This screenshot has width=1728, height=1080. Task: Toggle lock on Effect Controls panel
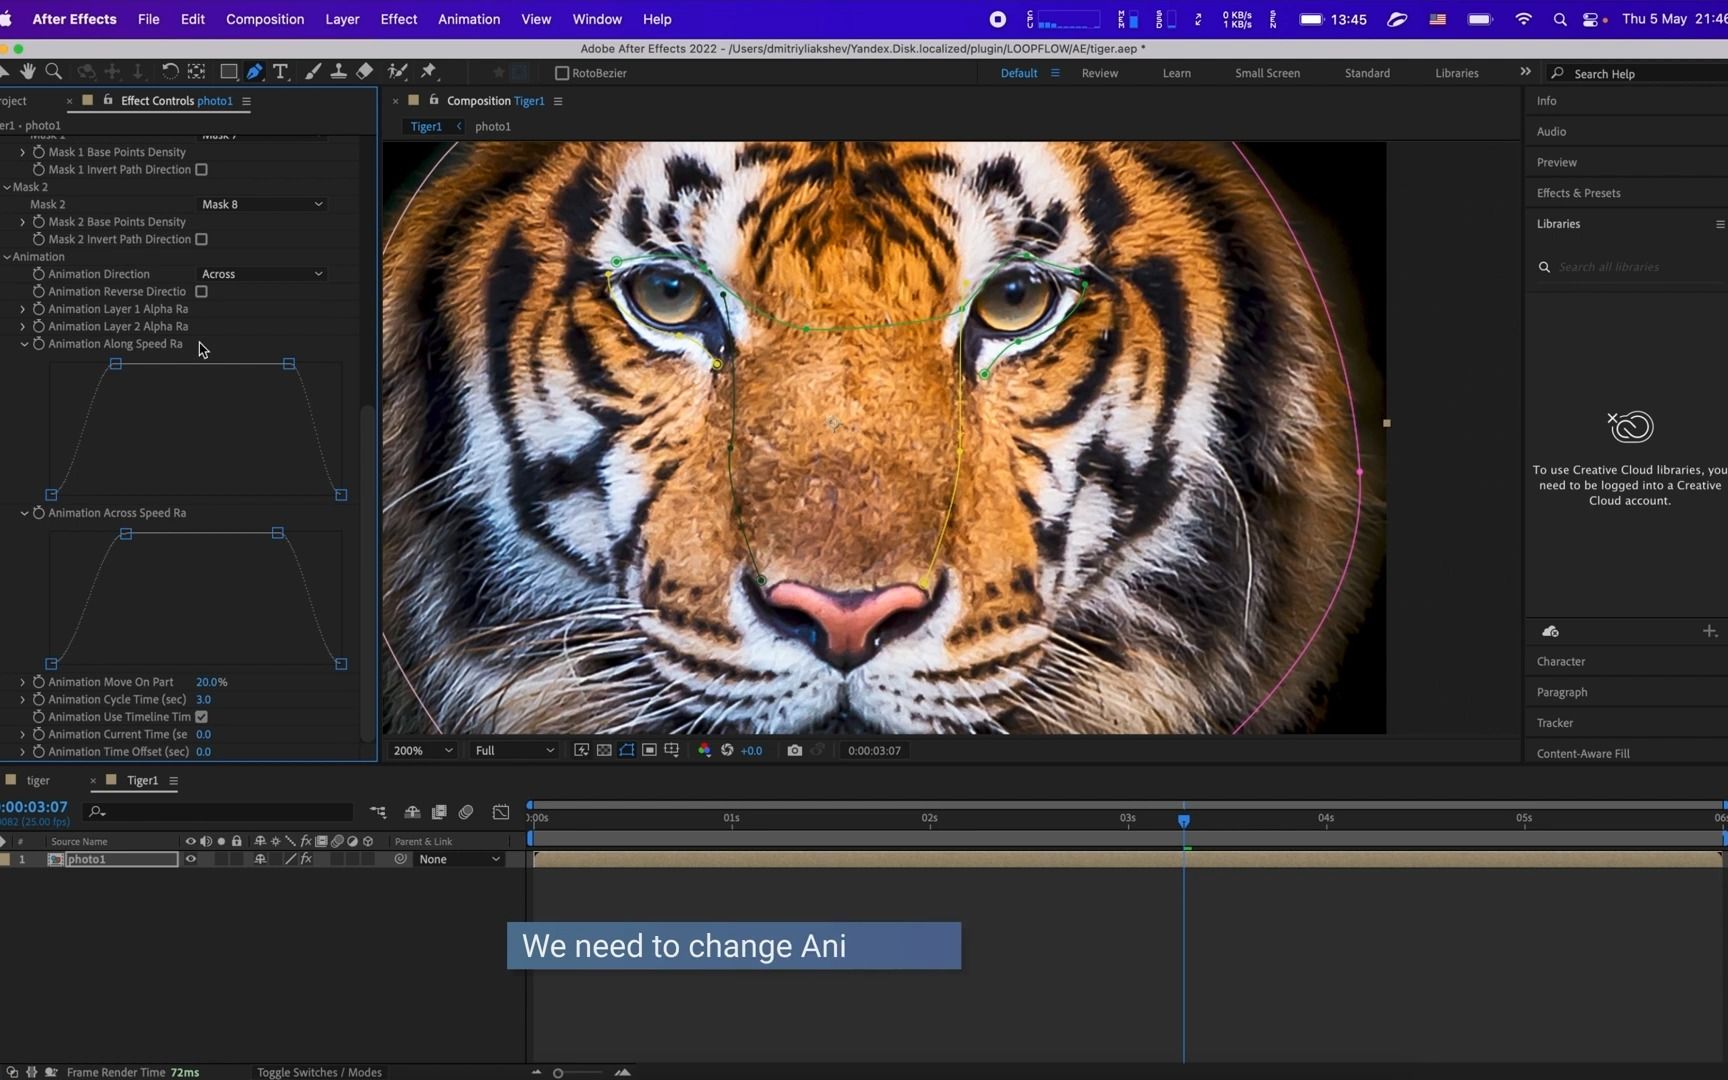(x=108, y=100)
